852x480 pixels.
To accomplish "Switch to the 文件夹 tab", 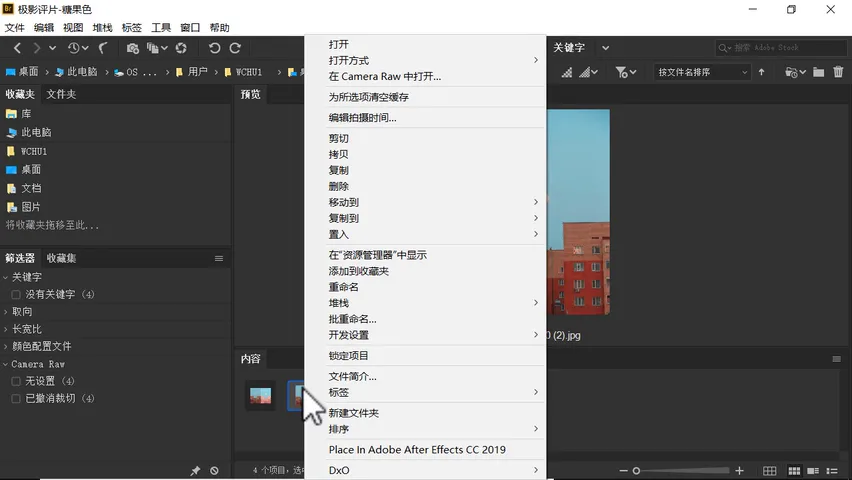I will click(61, 94).
